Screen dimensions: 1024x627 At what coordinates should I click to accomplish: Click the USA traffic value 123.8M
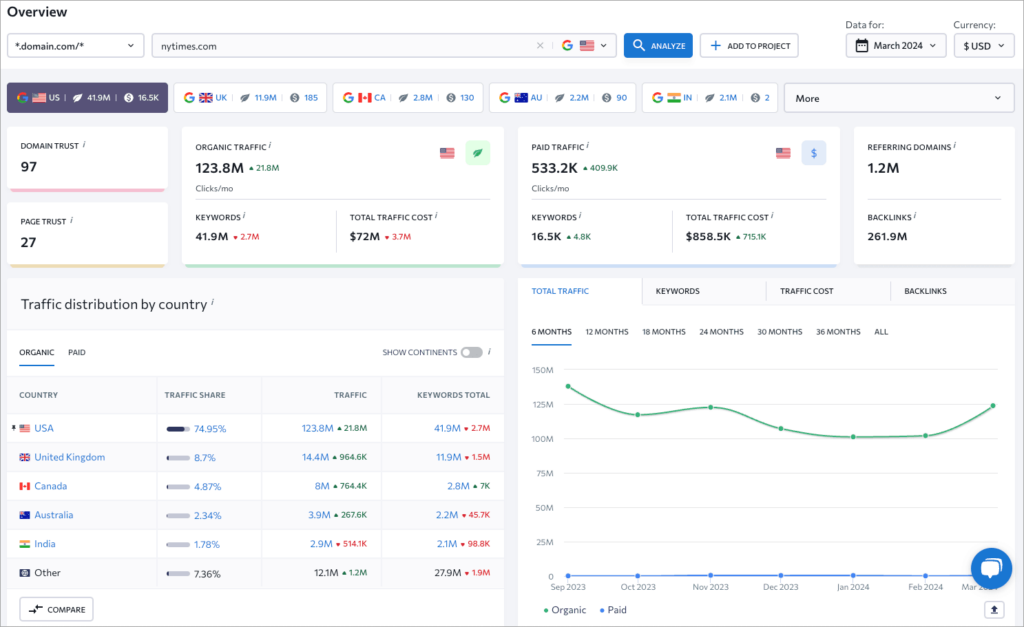[x=317, y=428]
